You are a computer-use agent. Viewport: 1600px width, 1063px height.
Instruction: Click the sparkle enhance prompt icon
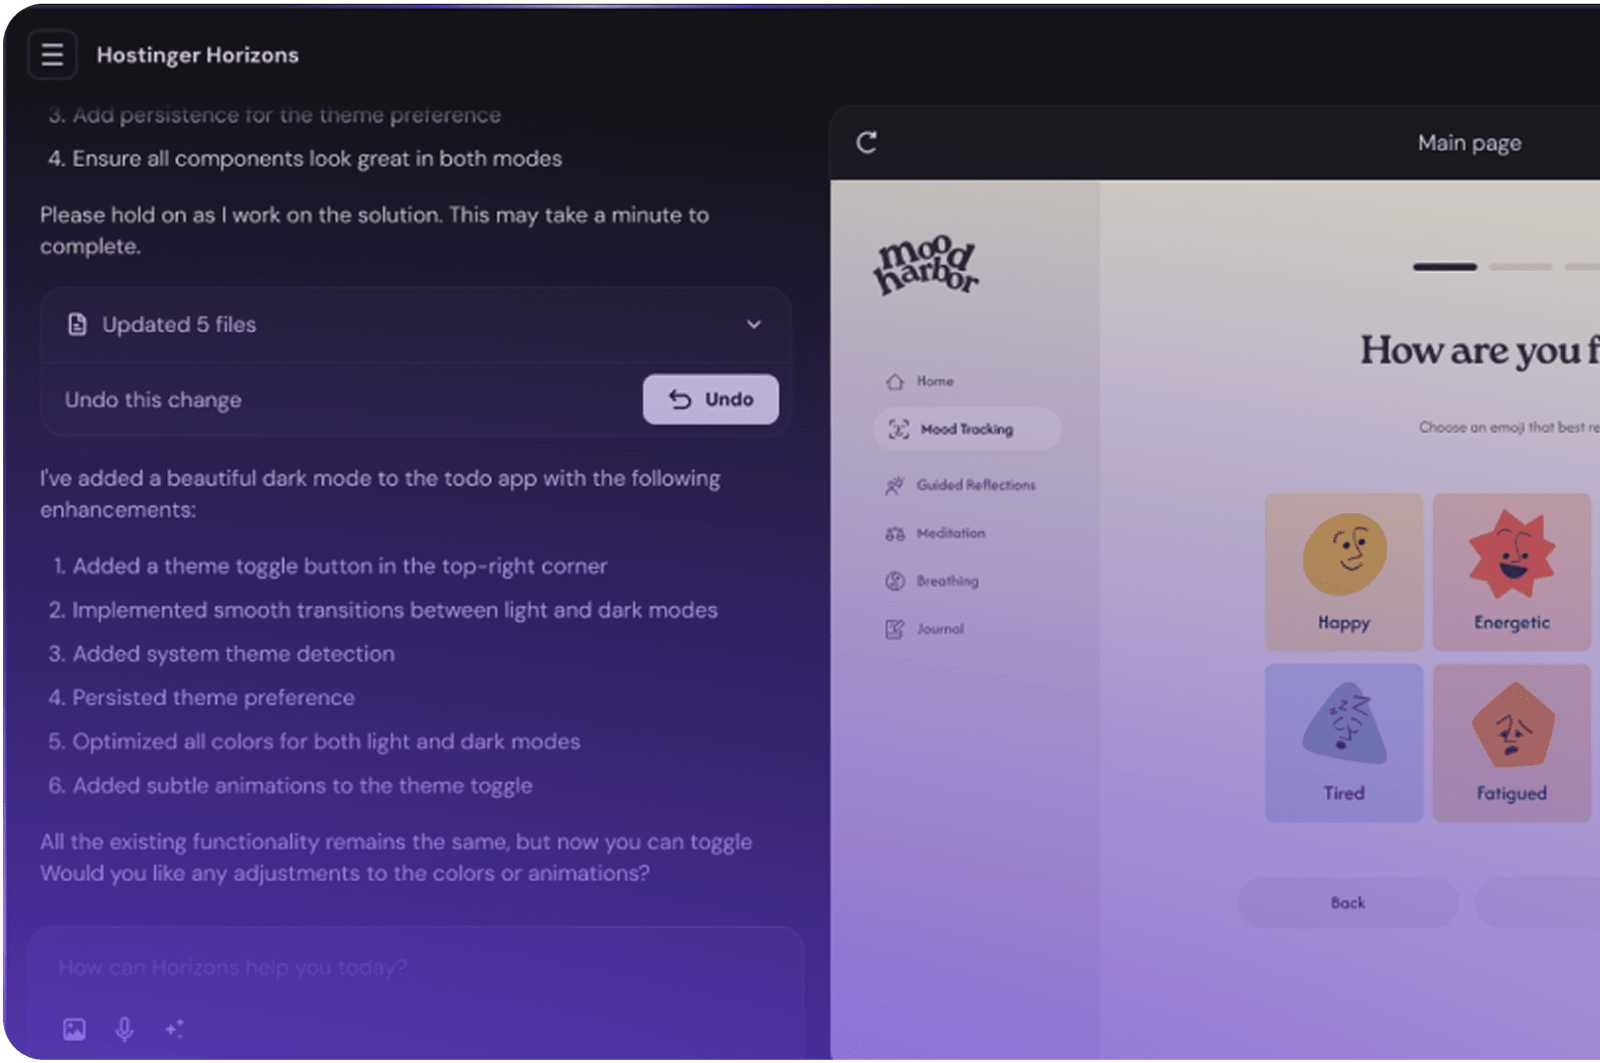point(175,1029)
